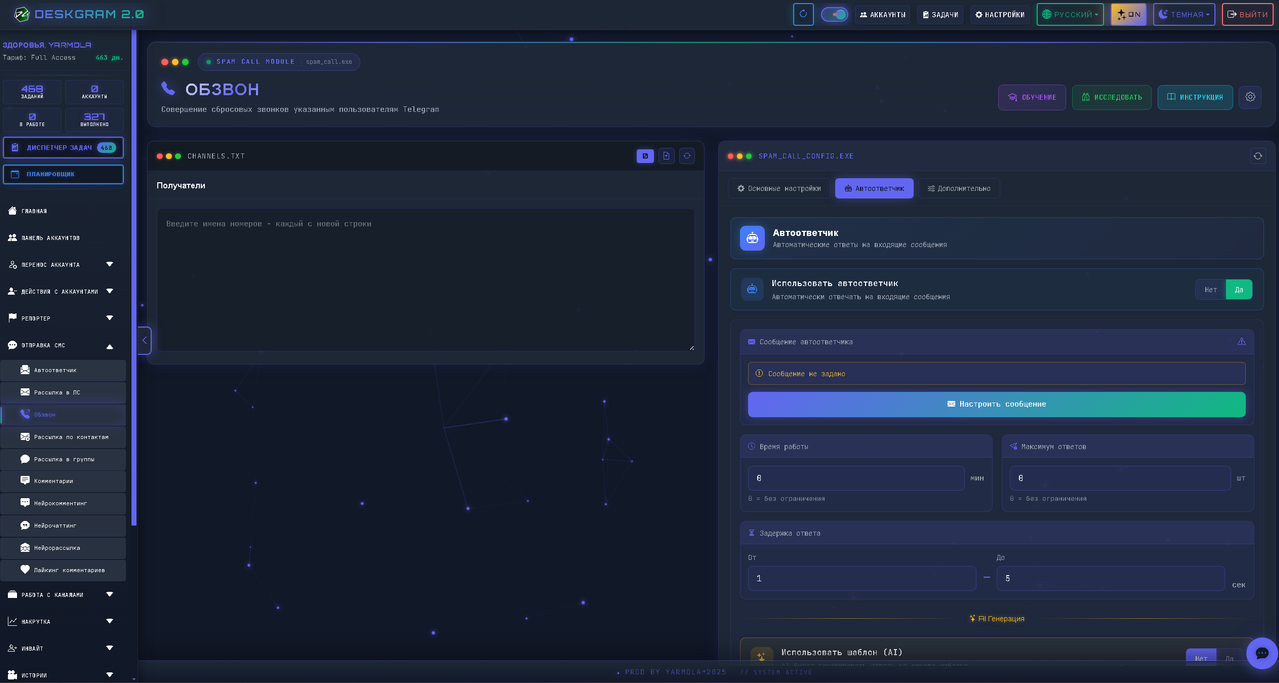This screenshot has width=1279, height=683.
Task: Click the refresh icon in top bar
Action: tap(803, 14)
